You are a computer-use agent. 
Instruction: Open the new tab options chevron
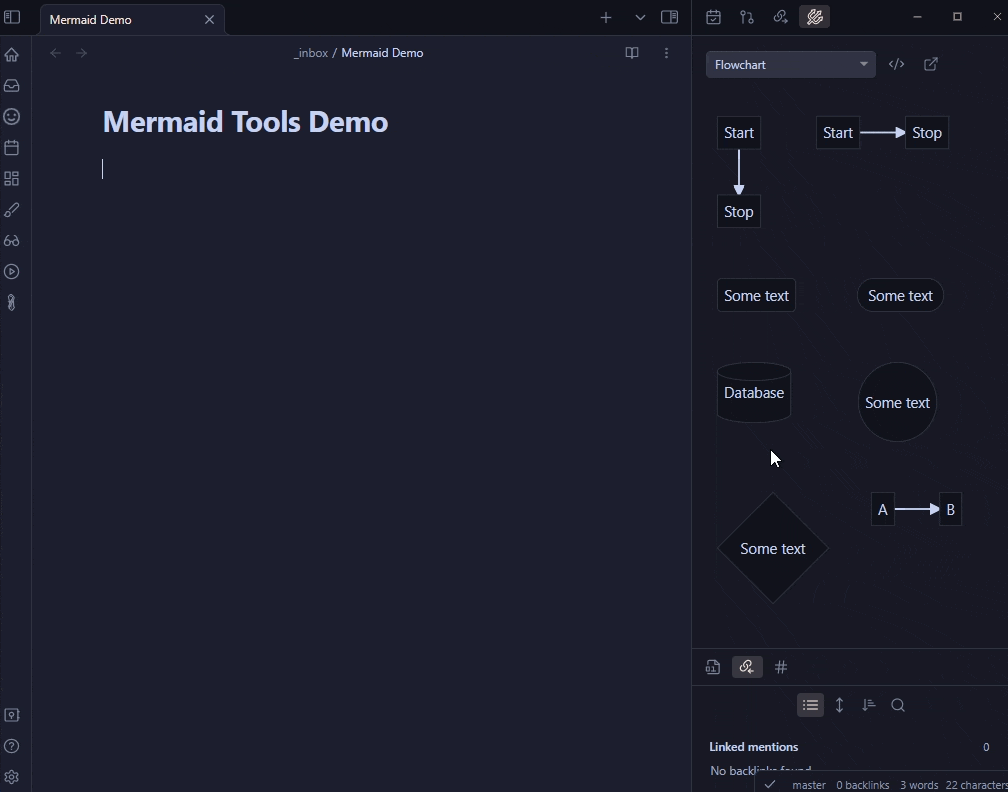pyautogui.click(x=639, y=17)
